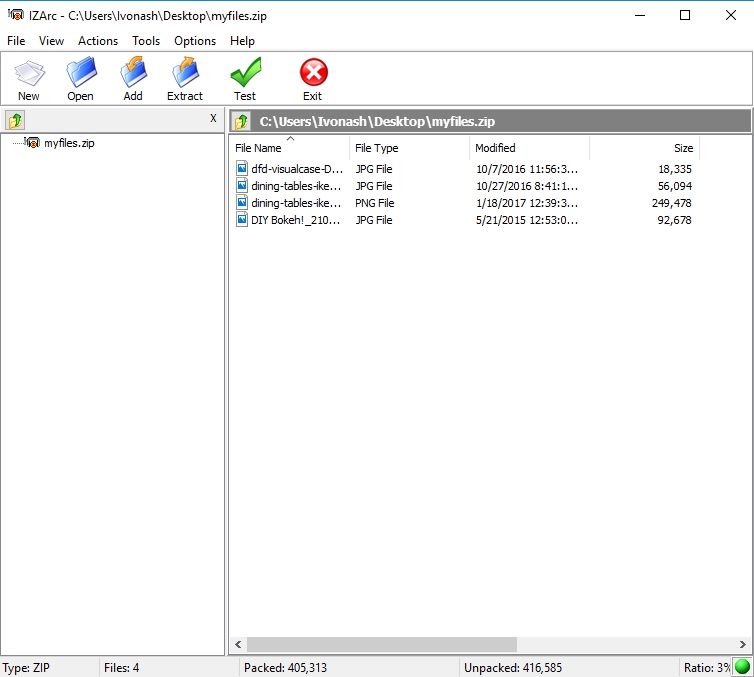Click the New archive toolbar icon

[x=29, y=73]
